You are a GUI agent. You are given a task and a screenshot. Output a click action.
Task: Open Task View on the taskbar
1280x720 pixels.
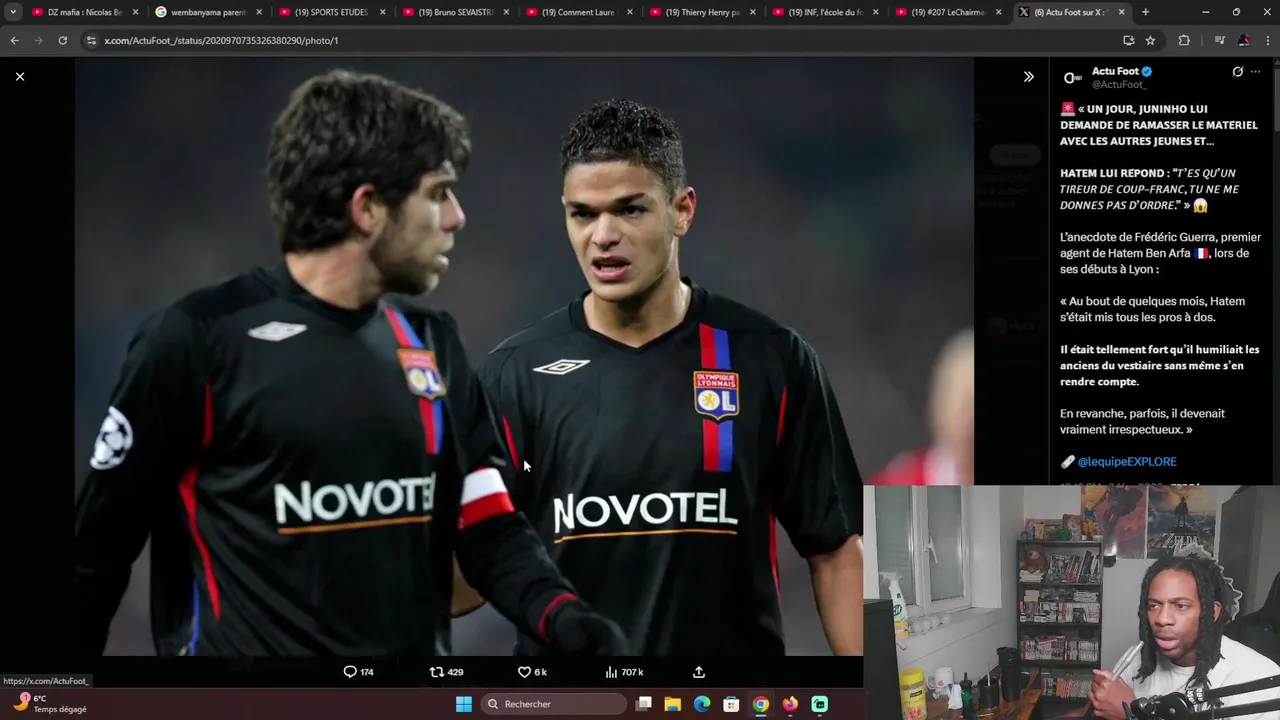644,704
